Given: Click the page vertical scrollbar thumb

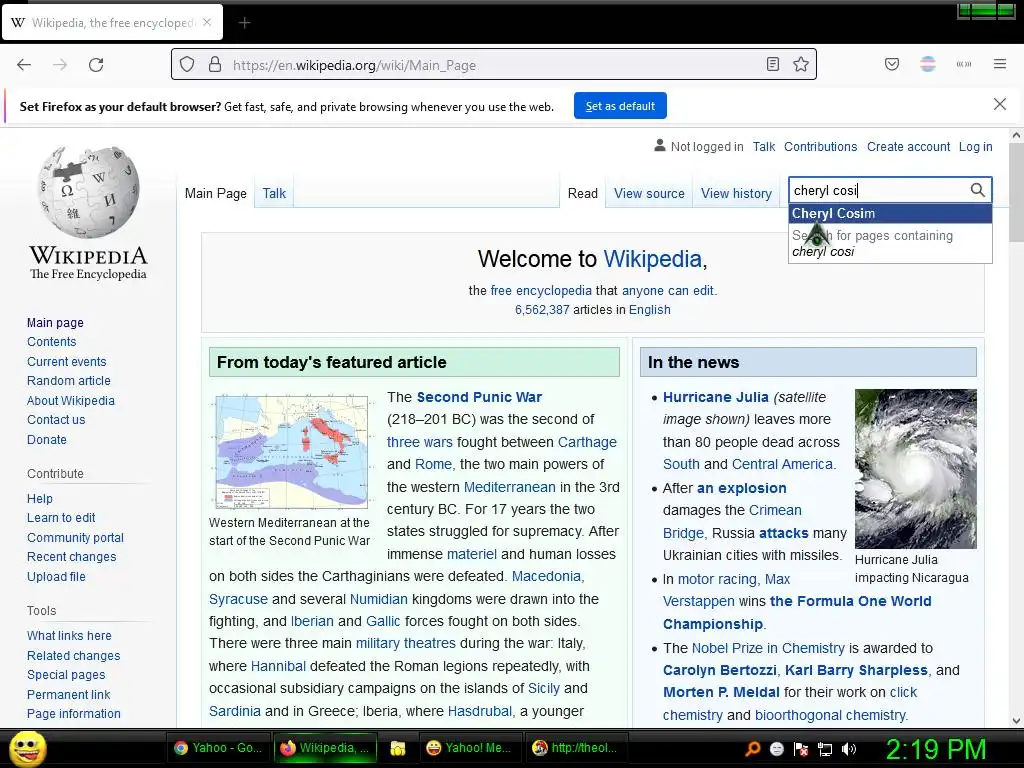Looking at the screenshot, I should click(1016, 192).
